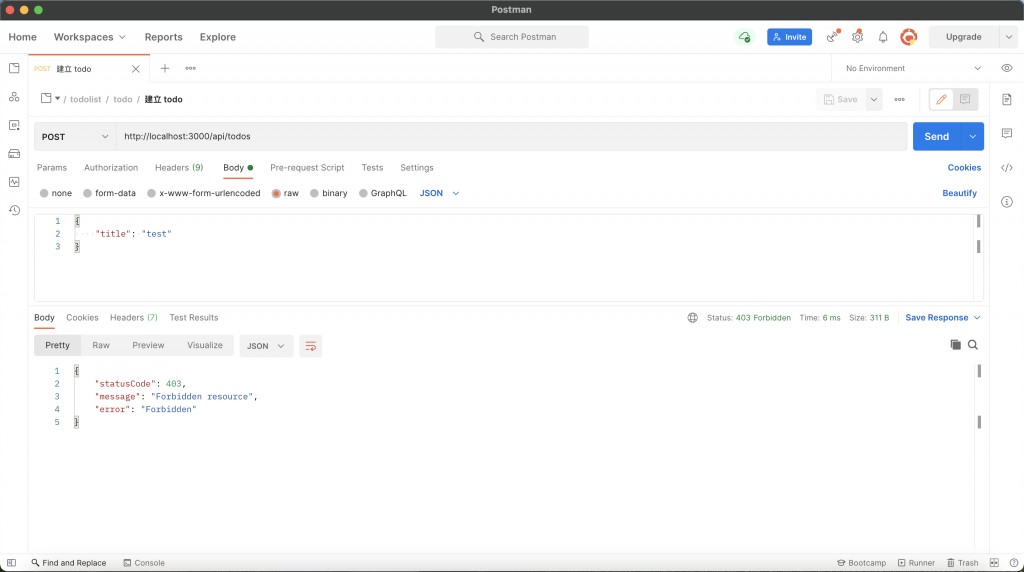Expand the Upgrade button arrow
The width and height of the screenshot is (1024, 572).
tap(1008, 37)
